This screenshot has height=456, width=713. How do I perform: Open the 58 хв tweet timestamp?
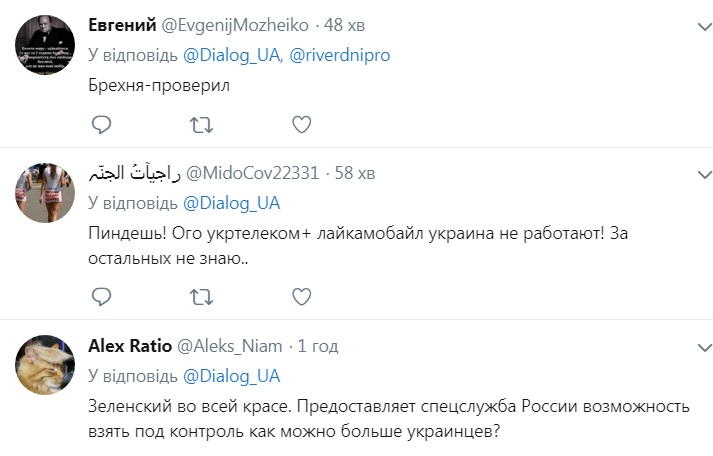coord(355,173)
